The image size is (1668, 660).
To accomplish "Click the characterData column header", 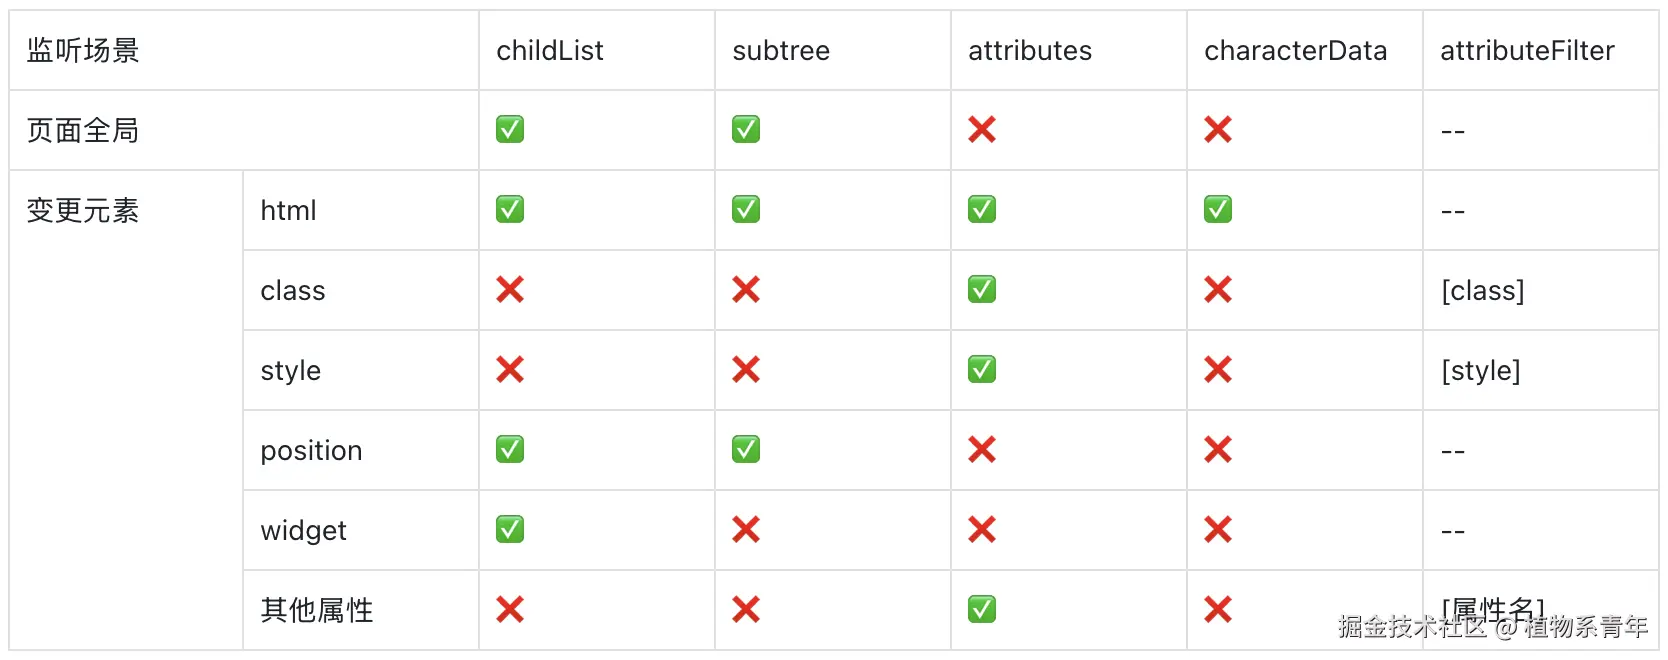I will (x=1295, y=51).
